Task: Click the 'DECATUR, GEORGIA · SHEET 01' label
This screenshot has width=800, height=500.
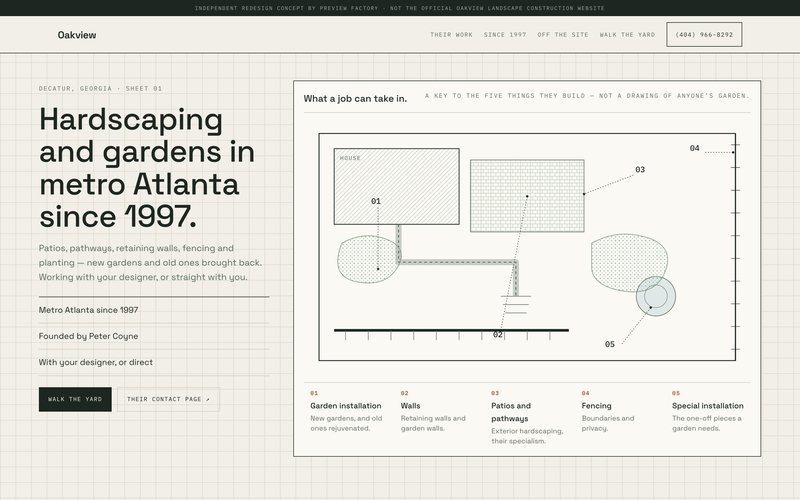Action: click(101, 88)
